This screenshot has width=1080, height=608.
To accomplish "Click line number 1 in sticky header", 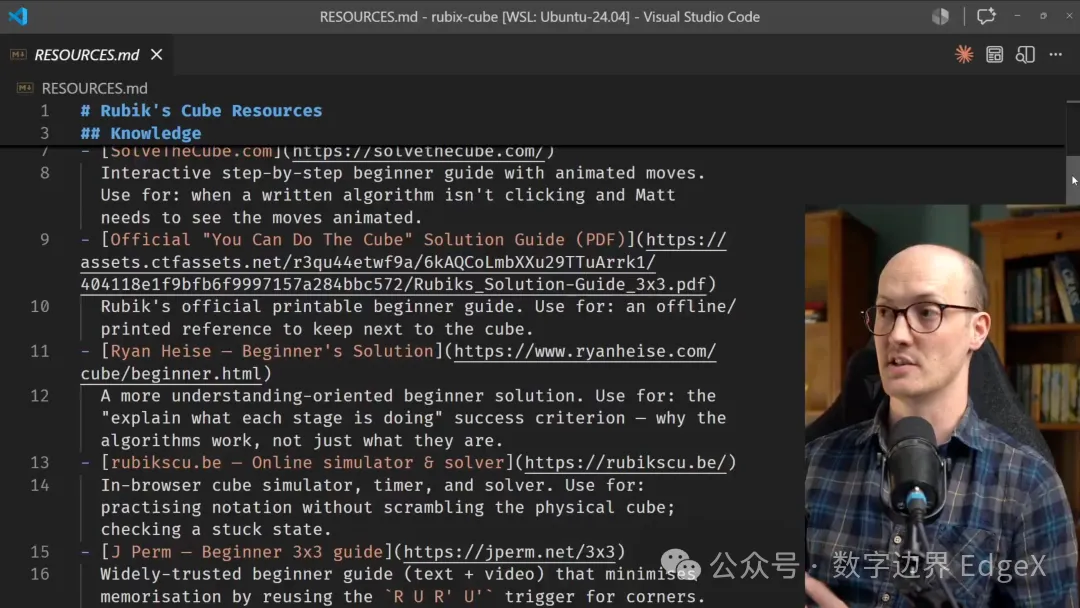I will tap(44, 111).
